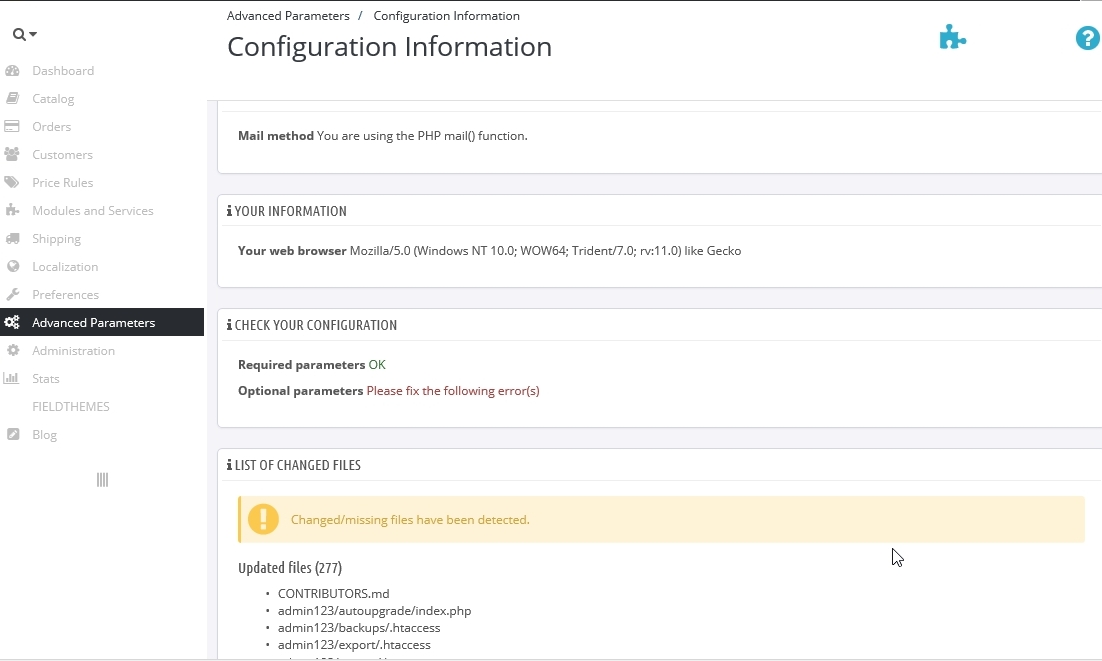Click the Dashboard sidebar icon
This screenshot has width=1102, height=661.
(x=12, y=71)
